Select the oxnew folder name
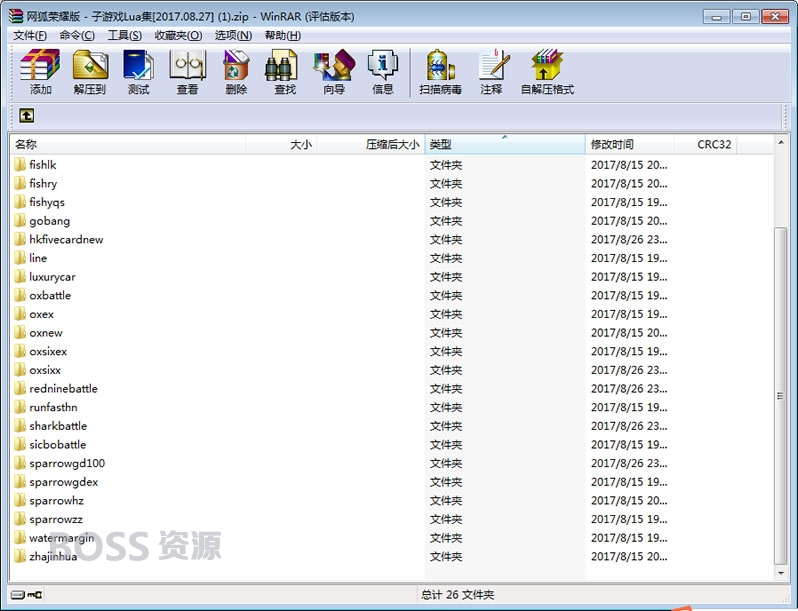 [46, 333]
